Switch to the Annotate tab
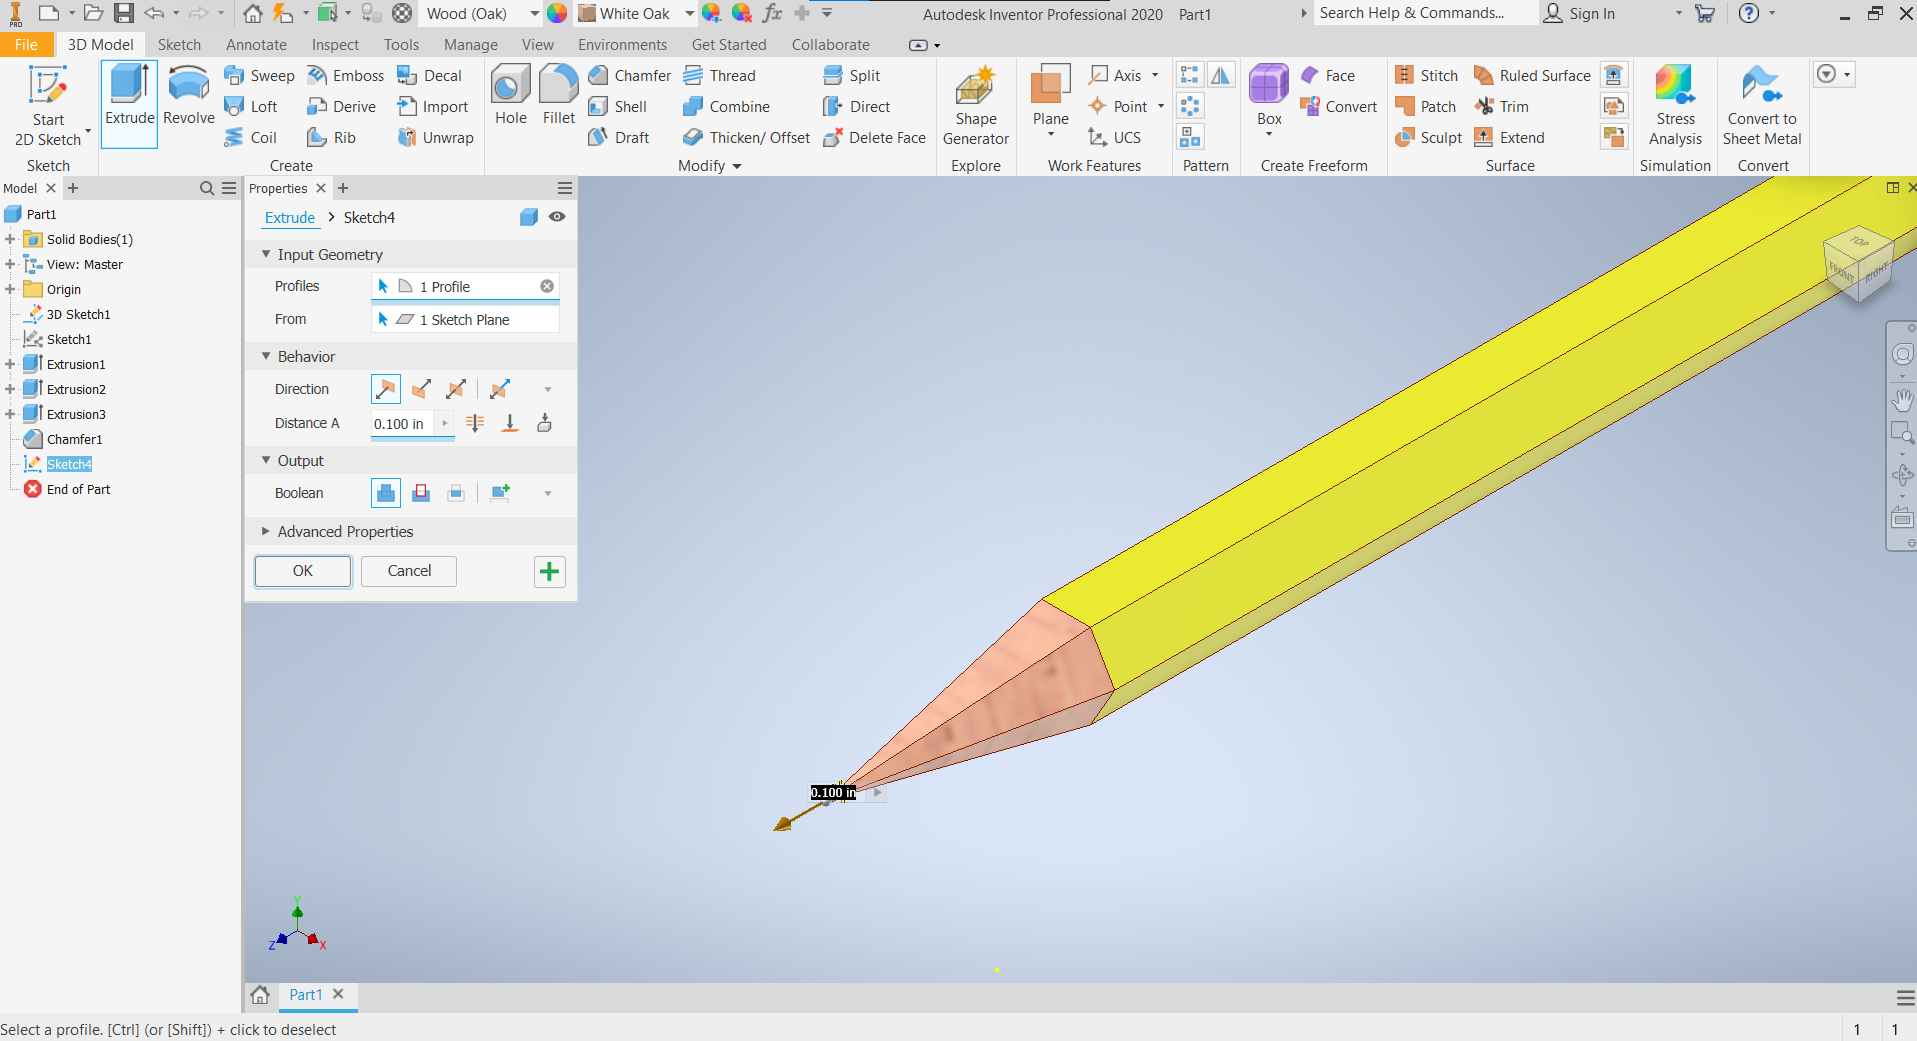 [x=256, y=45]
